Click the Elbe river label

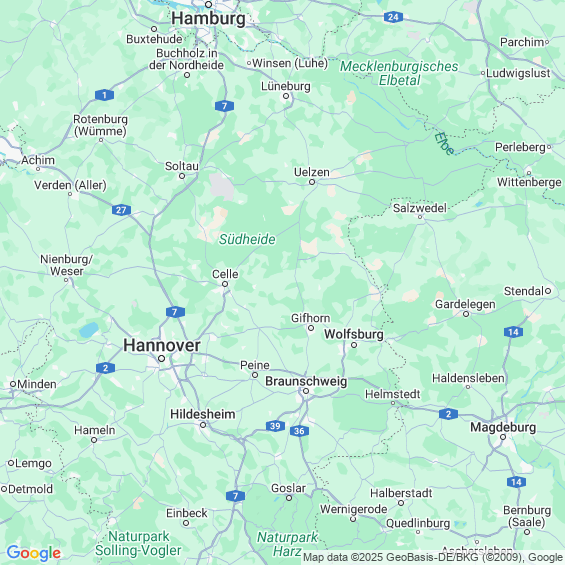click(x=444, y=143)
